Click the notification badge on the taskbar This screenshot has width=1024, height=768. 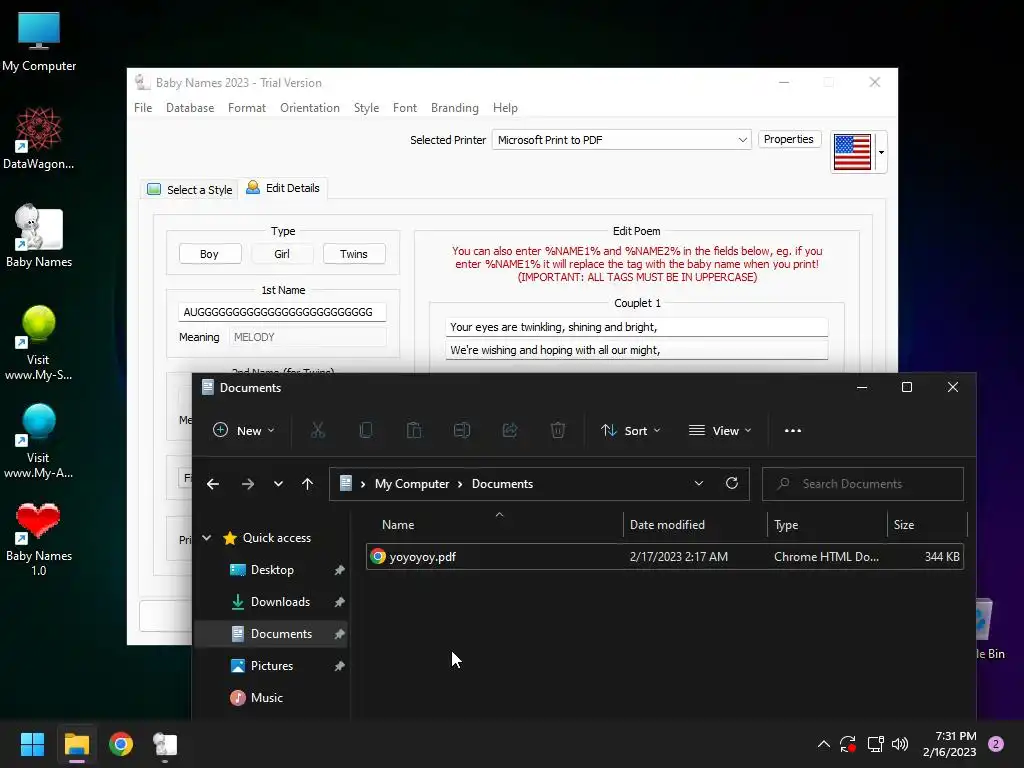click(996, 744)
